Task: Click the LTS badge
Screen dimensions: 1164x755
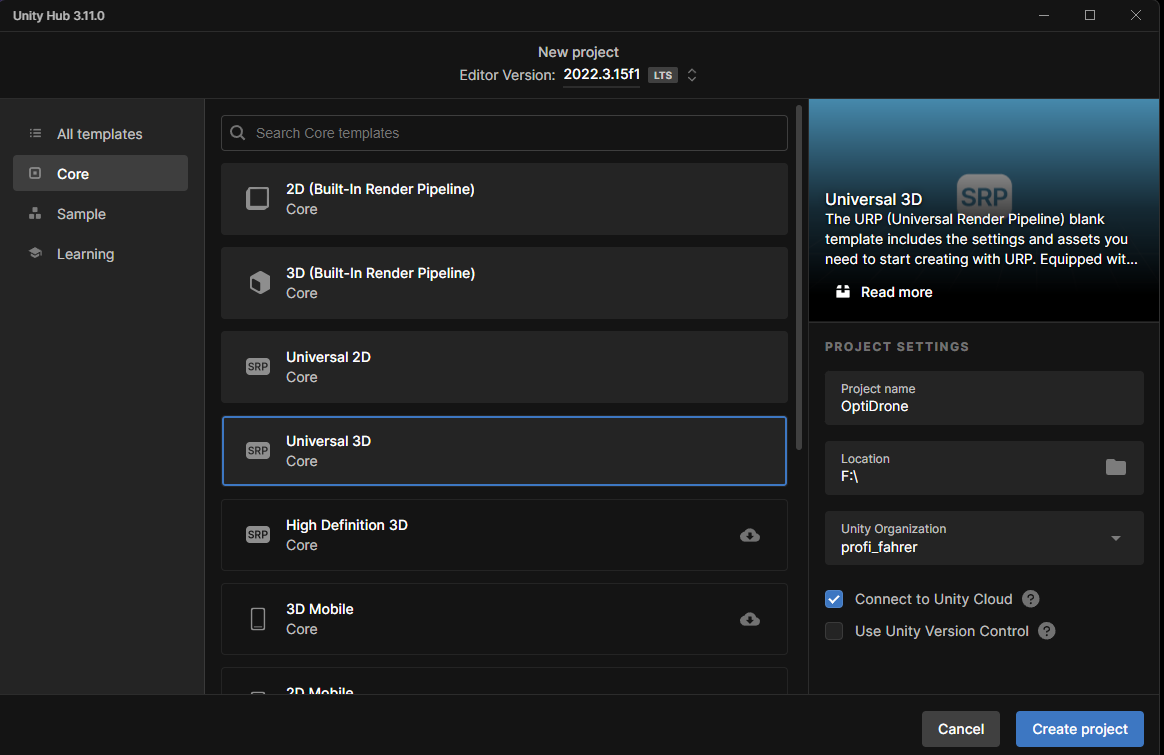Action: pos(663,75)
